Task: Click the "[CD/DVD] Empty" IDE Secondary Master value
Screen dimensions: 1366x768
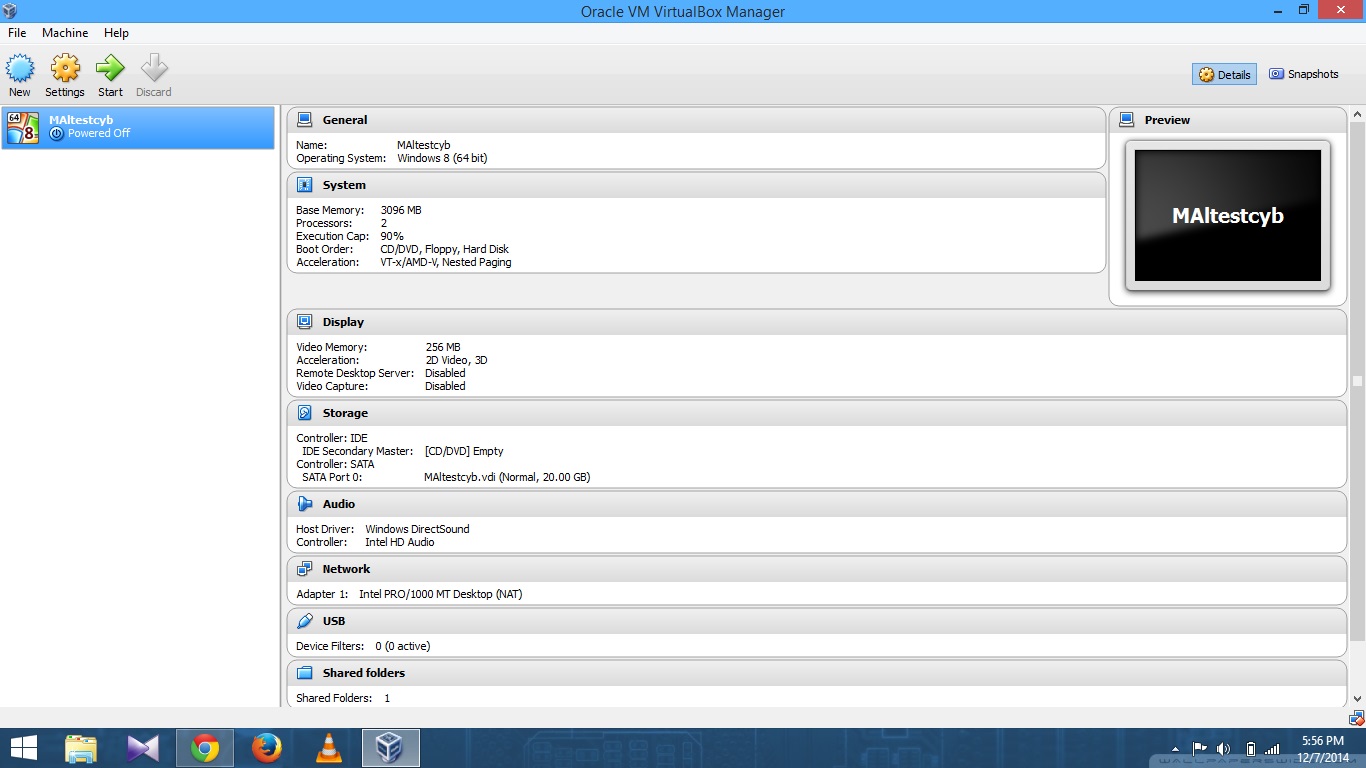Action: [464, 451]
